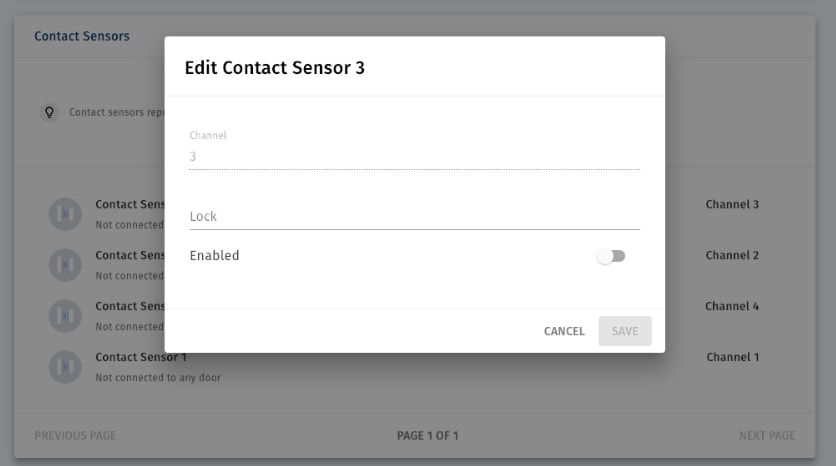Screen dimensions: 836x466
Task: Click the Channel 2 label
Action: [732, 255]
